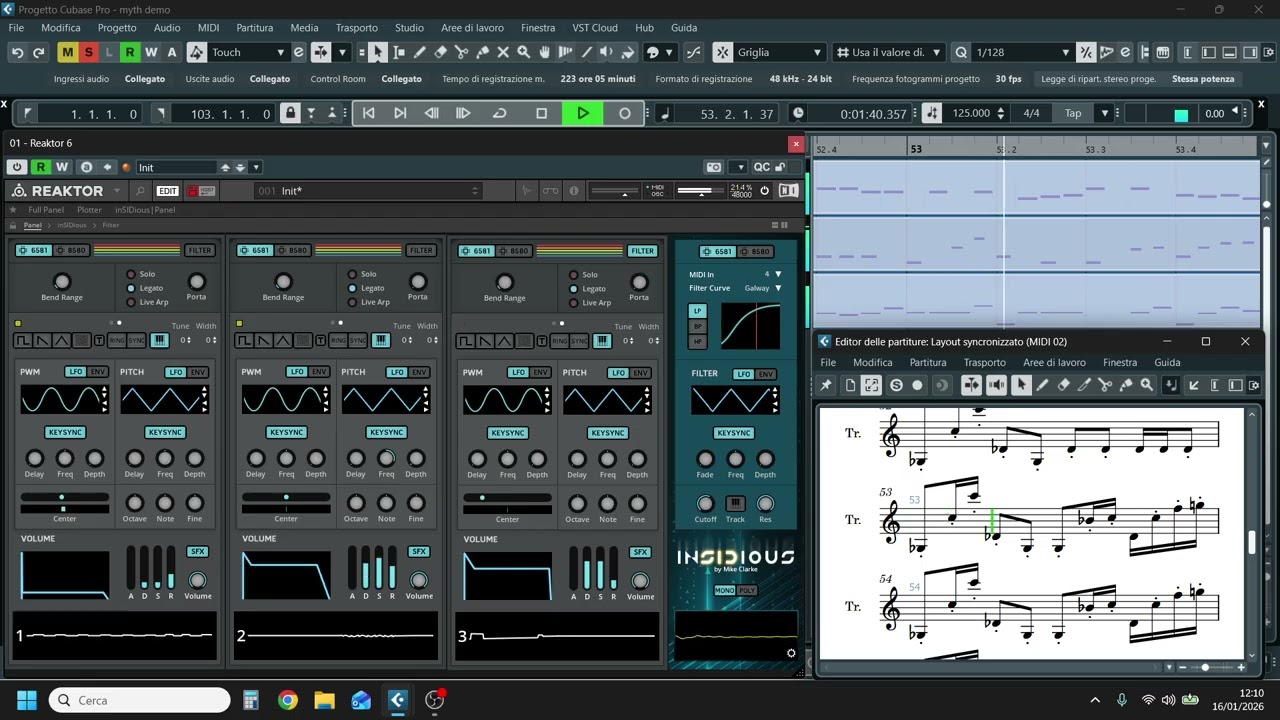Click the score editor Solo S icon
Image resolution: width=1280 pixels, height=720 pixels.
click(896, 385)
